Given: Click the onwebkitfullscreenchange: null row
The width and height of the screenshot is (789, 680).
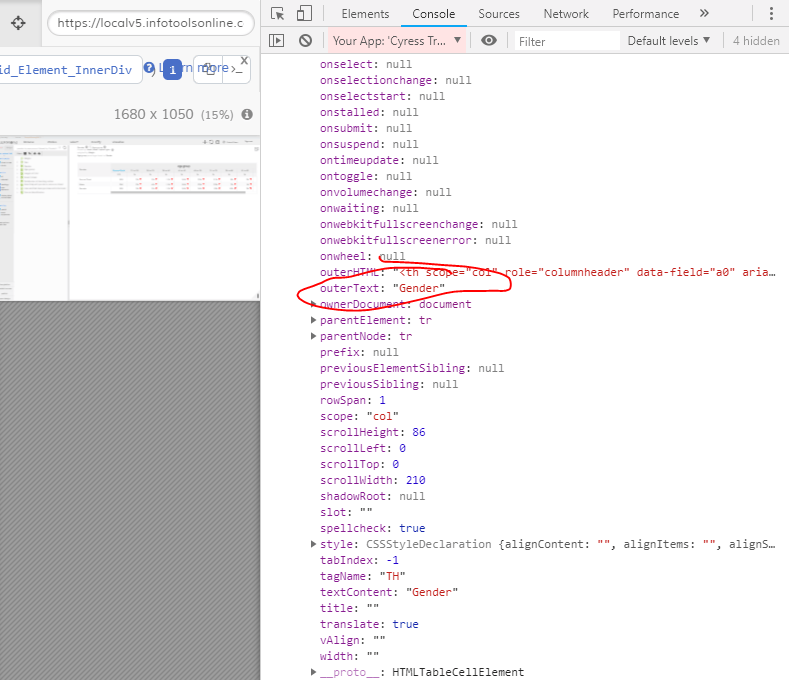Looking at the screenshot, I should click(419, 224).
